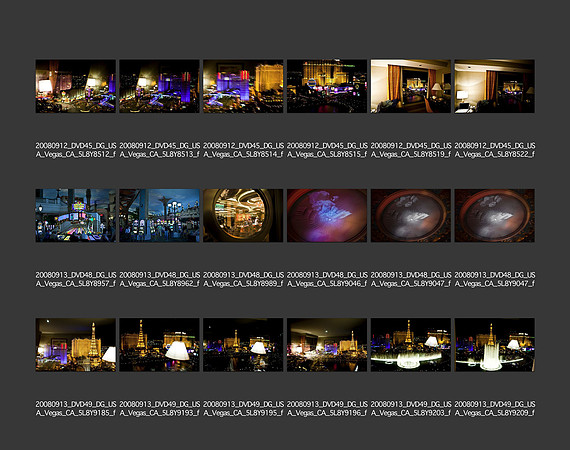
Task: Select file name label ending SL8Y9209_f
Action: (x=495, y=409)
